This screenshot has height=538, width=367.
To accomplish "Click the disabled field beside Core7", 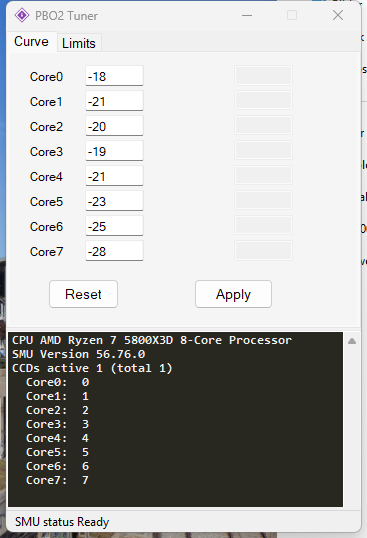I will coord(263,251).
